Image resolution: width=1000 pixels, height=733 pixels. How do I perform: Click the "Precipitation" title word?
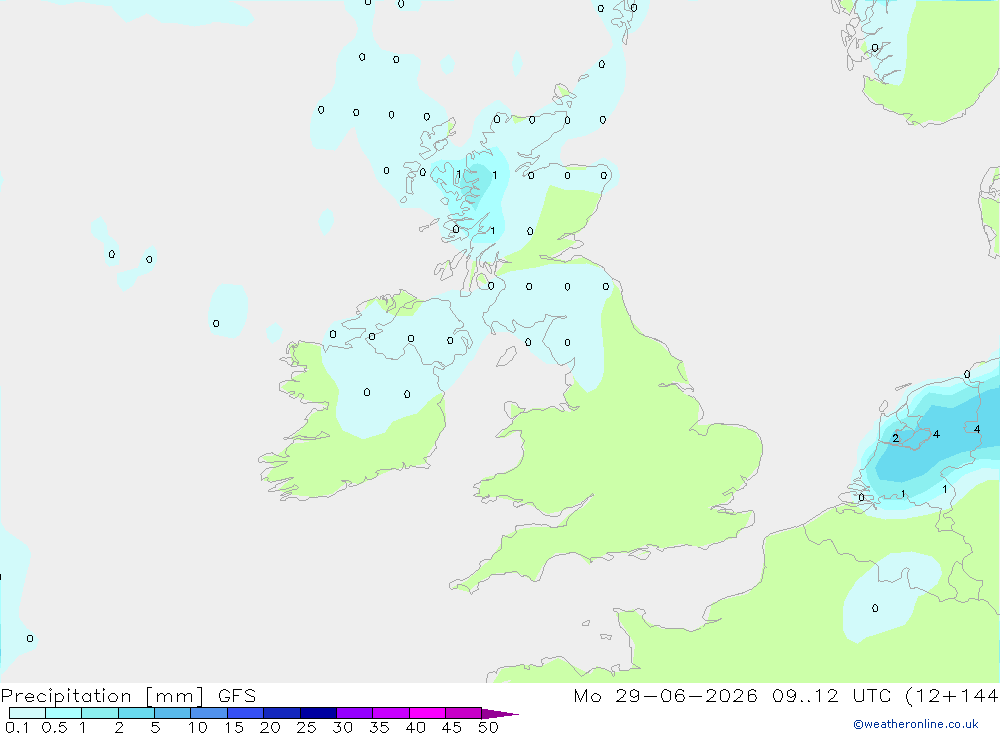(x=66, y=696)
